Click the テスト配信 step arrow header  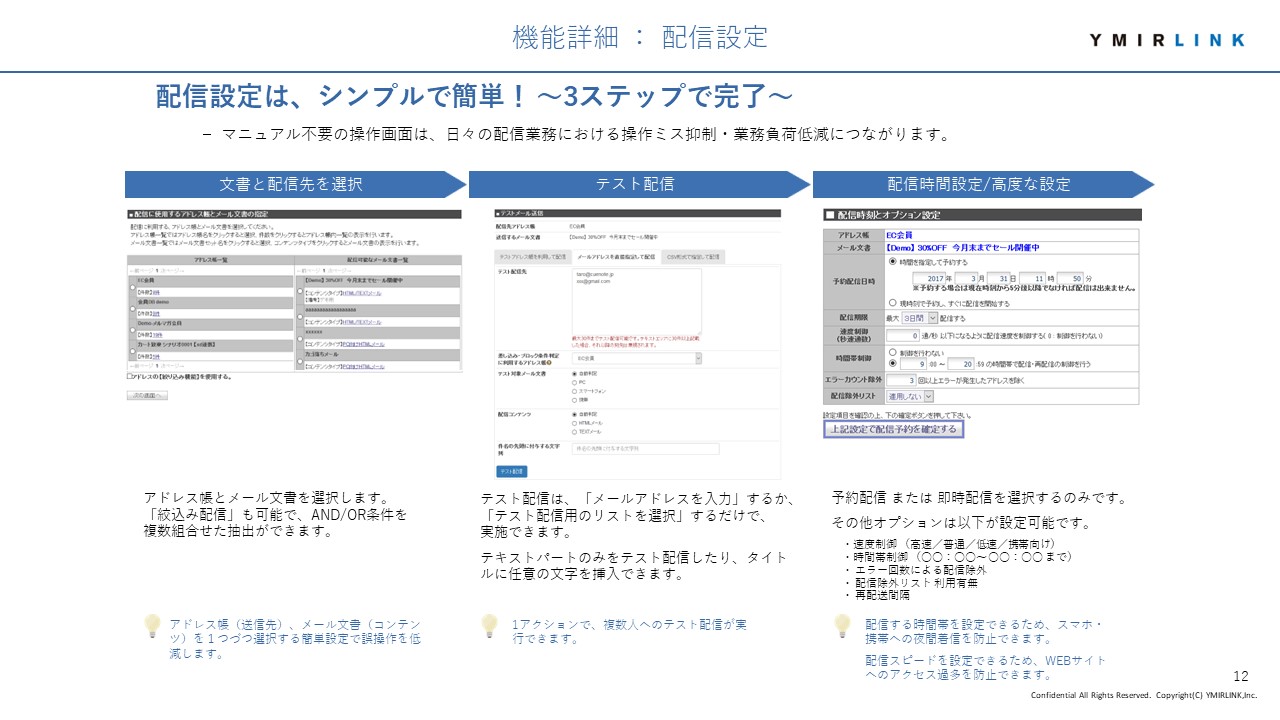point(639,184)
